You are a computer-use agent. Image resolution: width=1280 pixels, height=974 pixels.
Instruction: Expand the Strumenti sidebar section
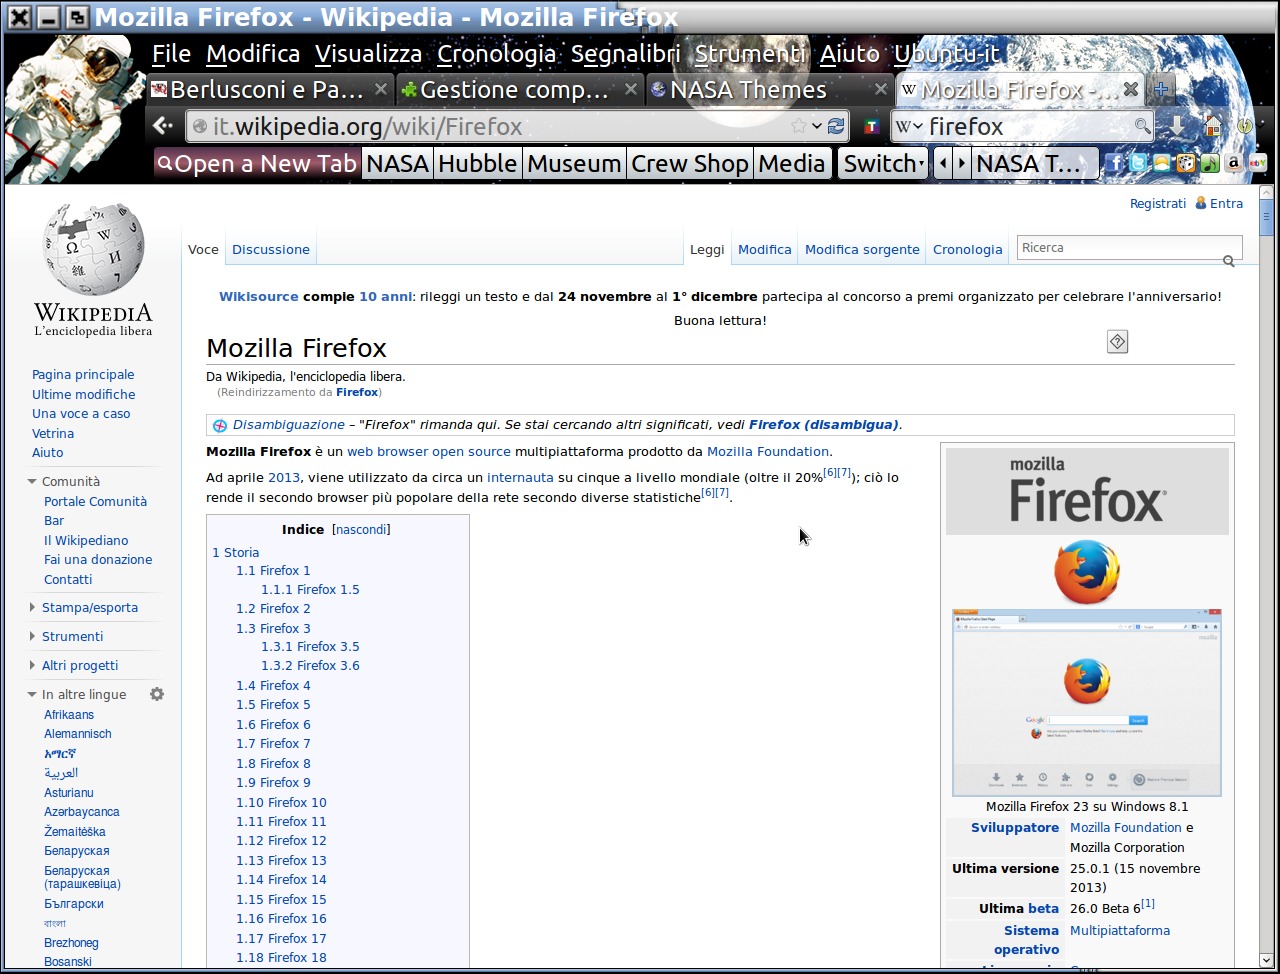(x=32, y=637)
